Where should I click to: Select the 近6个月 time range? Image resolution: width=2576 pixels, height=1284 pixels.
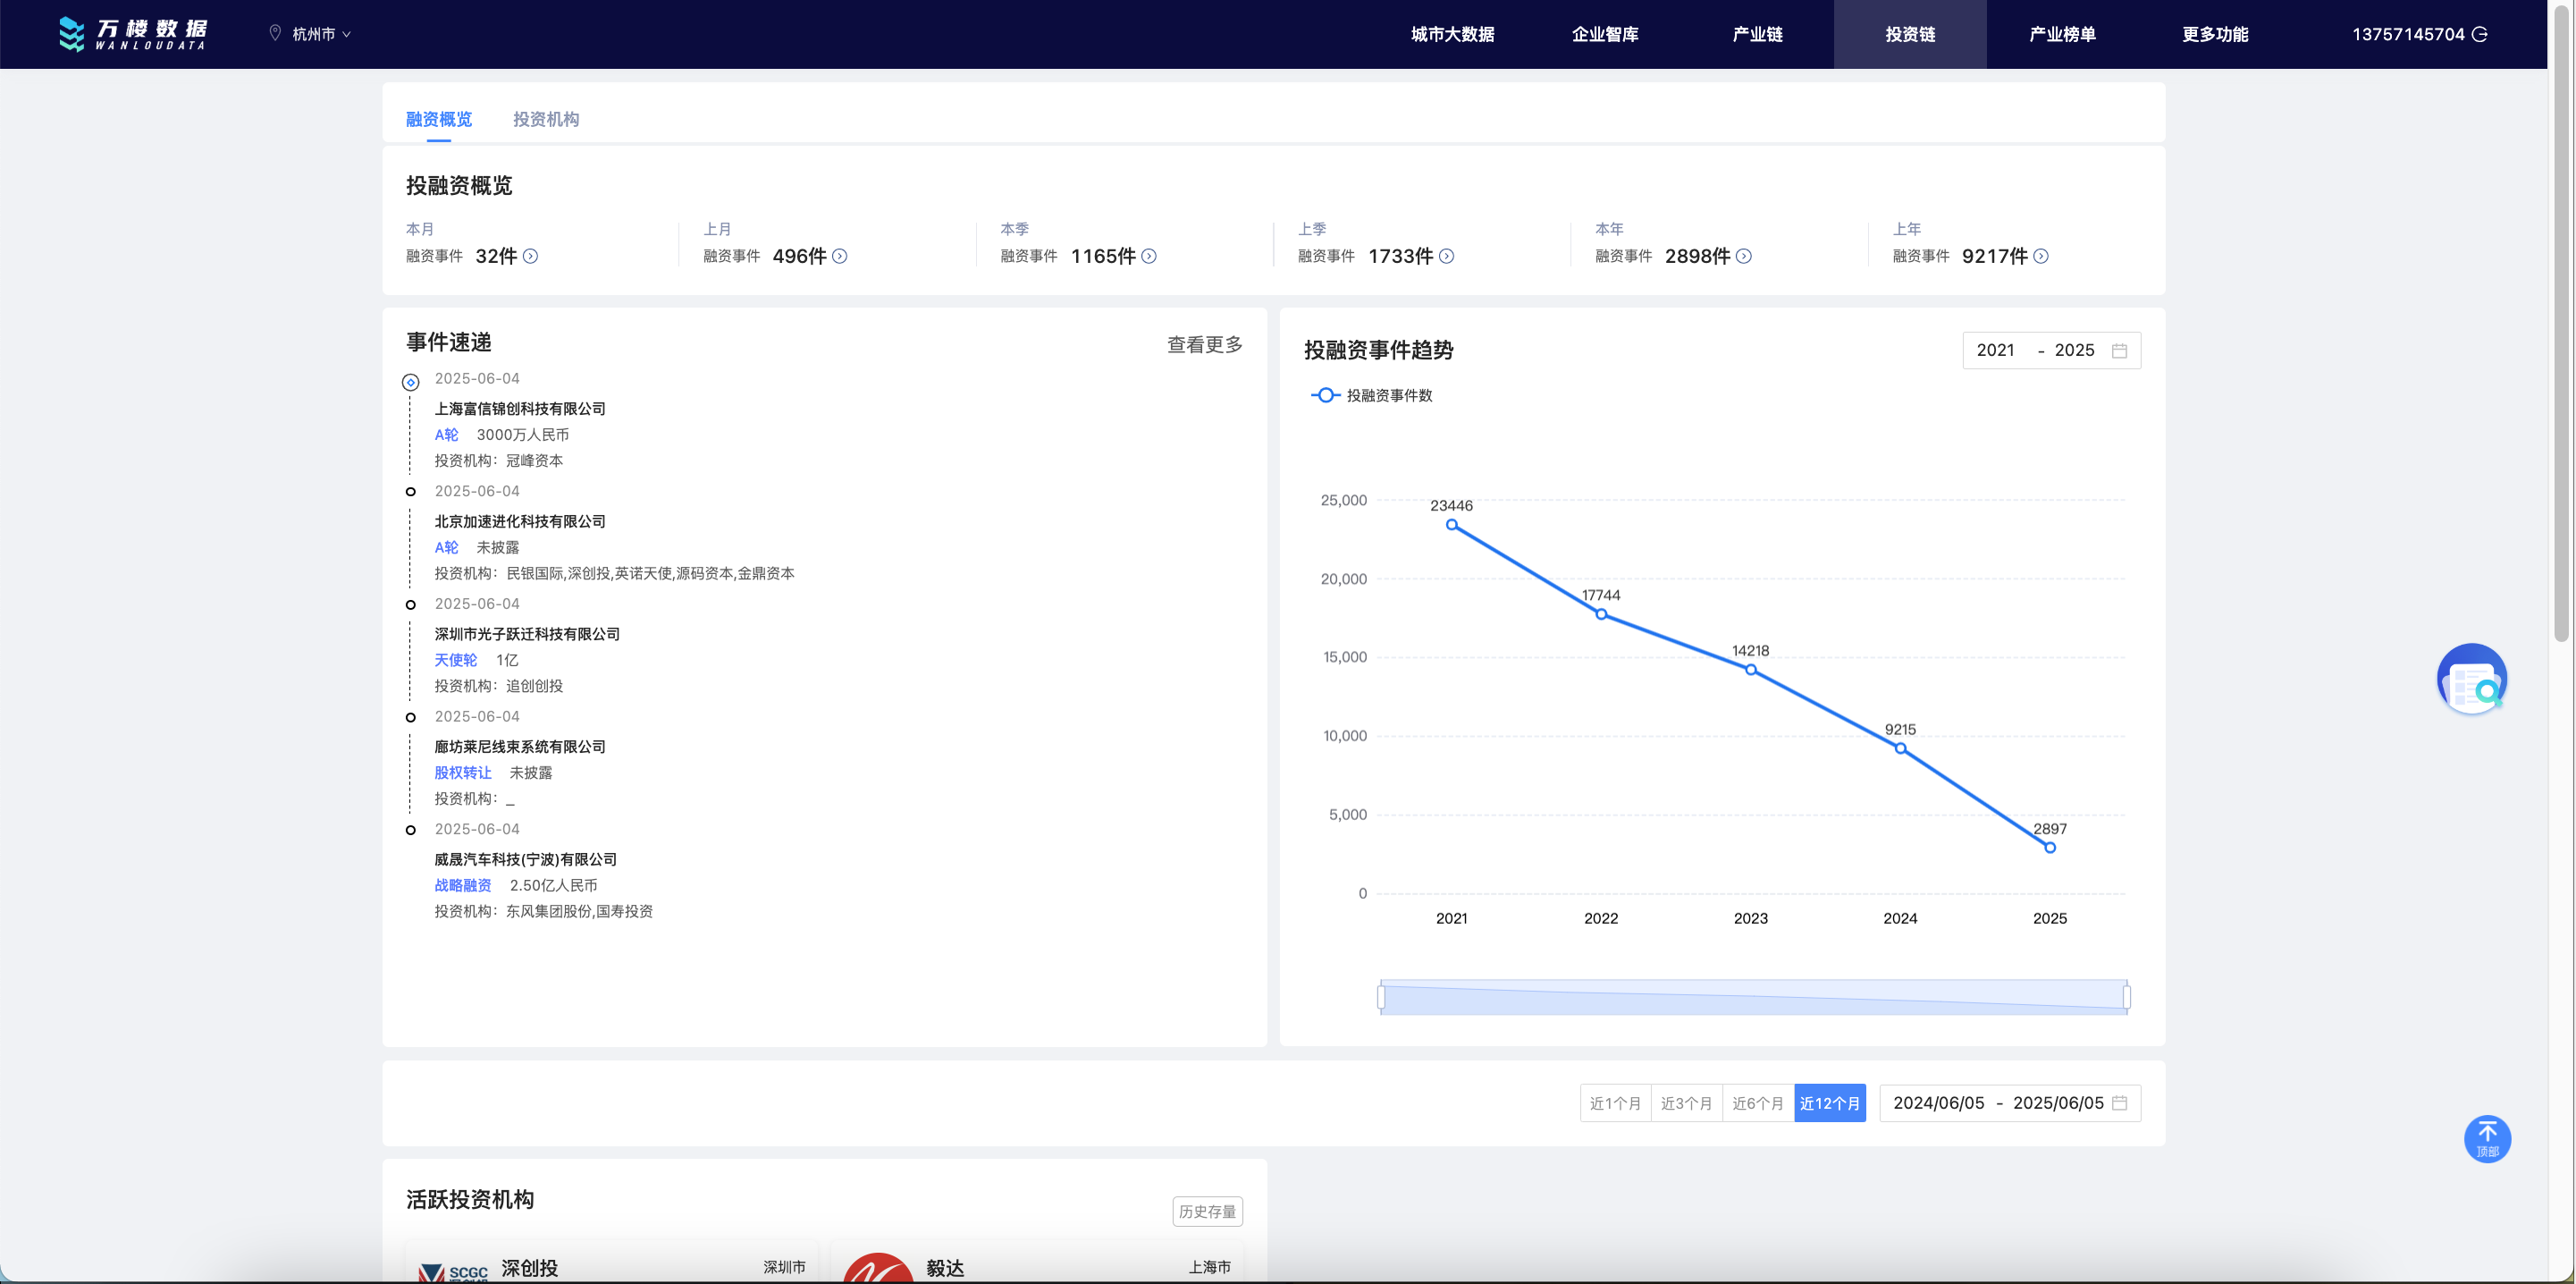1757,1103
